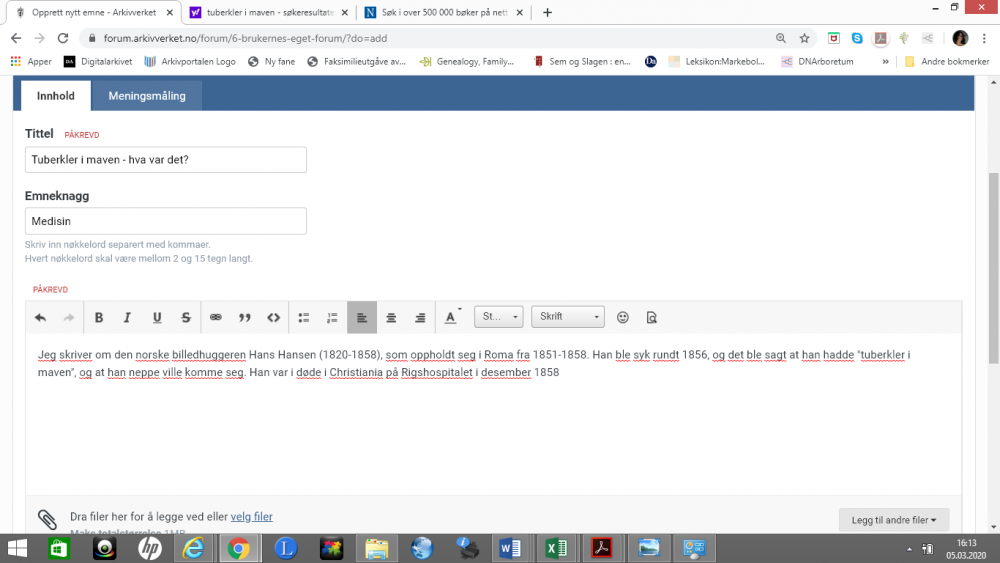Insert code snippet with brackets icon
This screenshot has height=563, width=1000.
tap(273, 318)
